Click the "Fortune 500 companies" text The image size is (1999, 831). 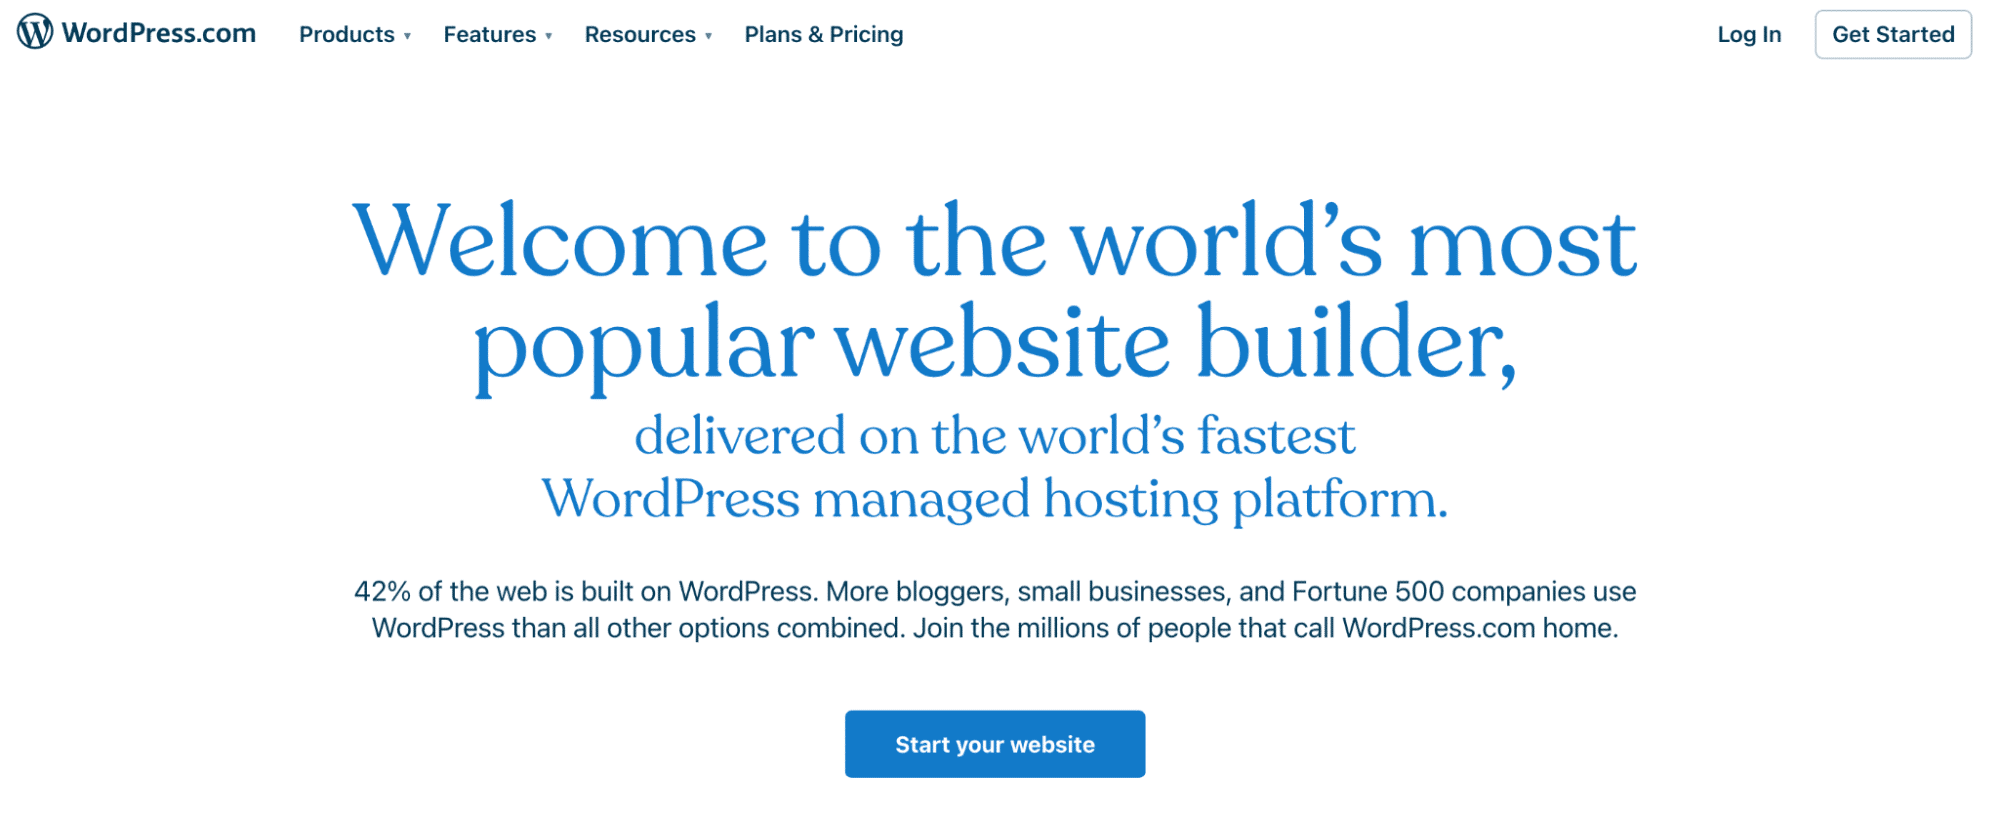click(x=1439, y=591)
